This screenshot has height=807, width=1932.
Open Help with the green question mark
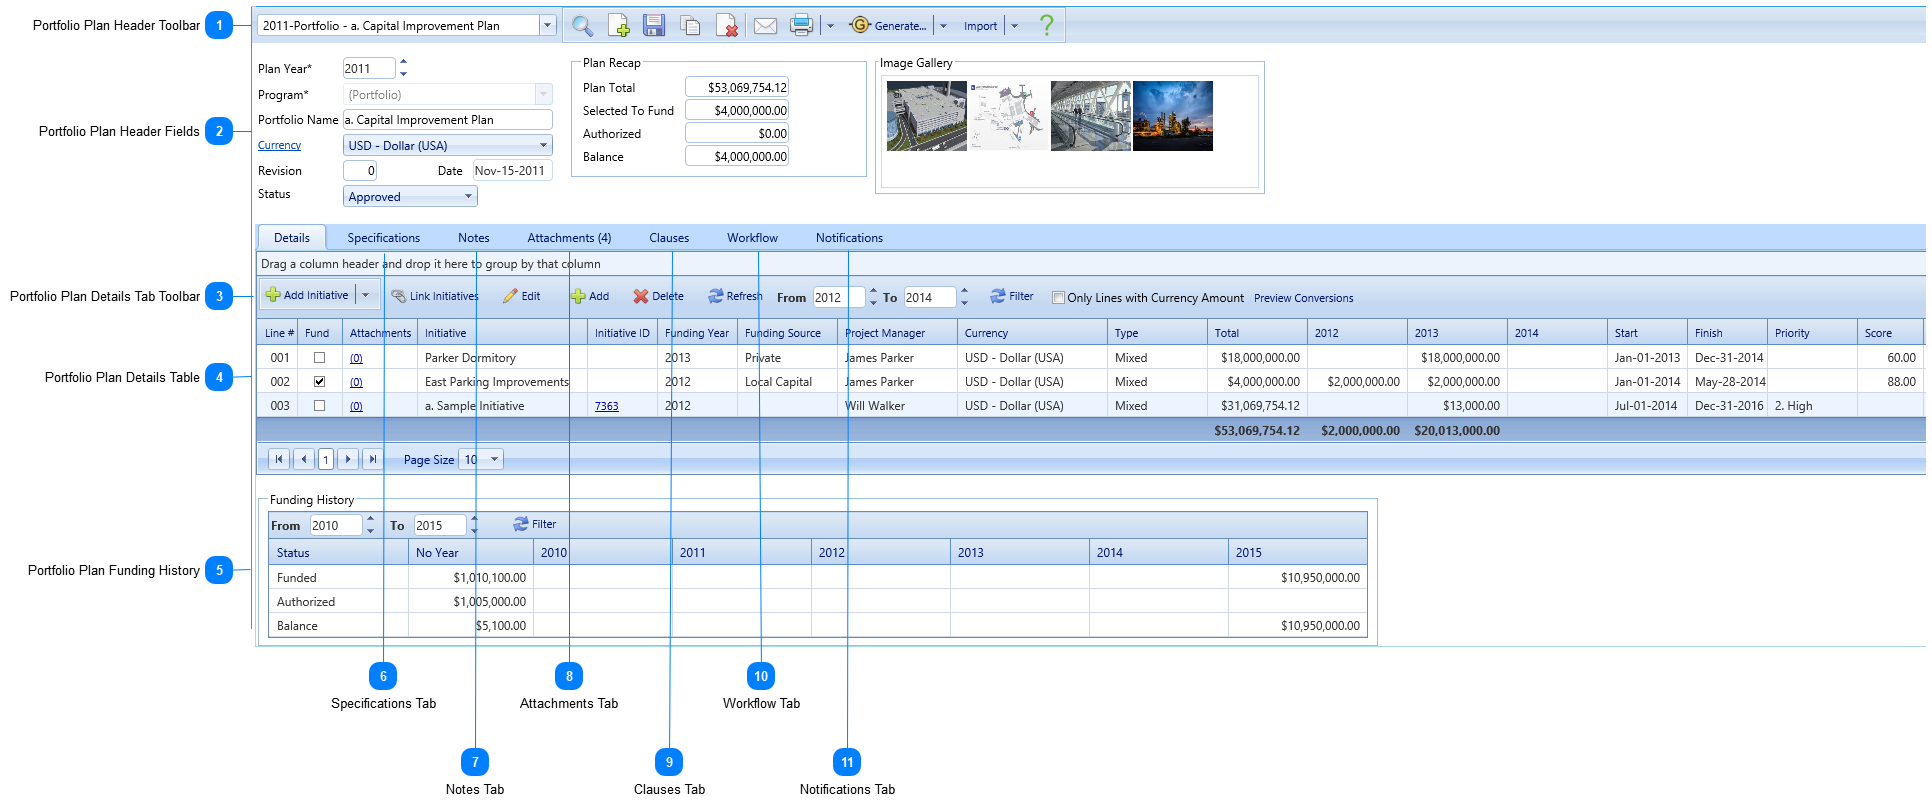[1046, 25]
